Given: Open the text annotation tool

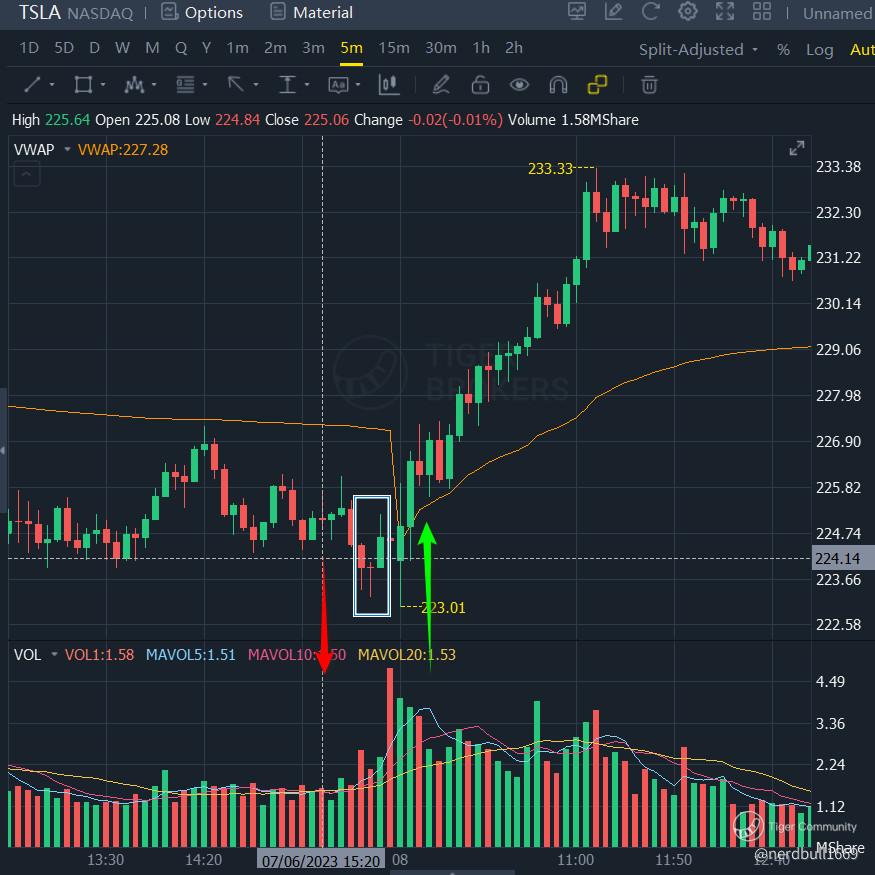Looking at the screenshot, I should pyautogui.click(x=338, y=85).
